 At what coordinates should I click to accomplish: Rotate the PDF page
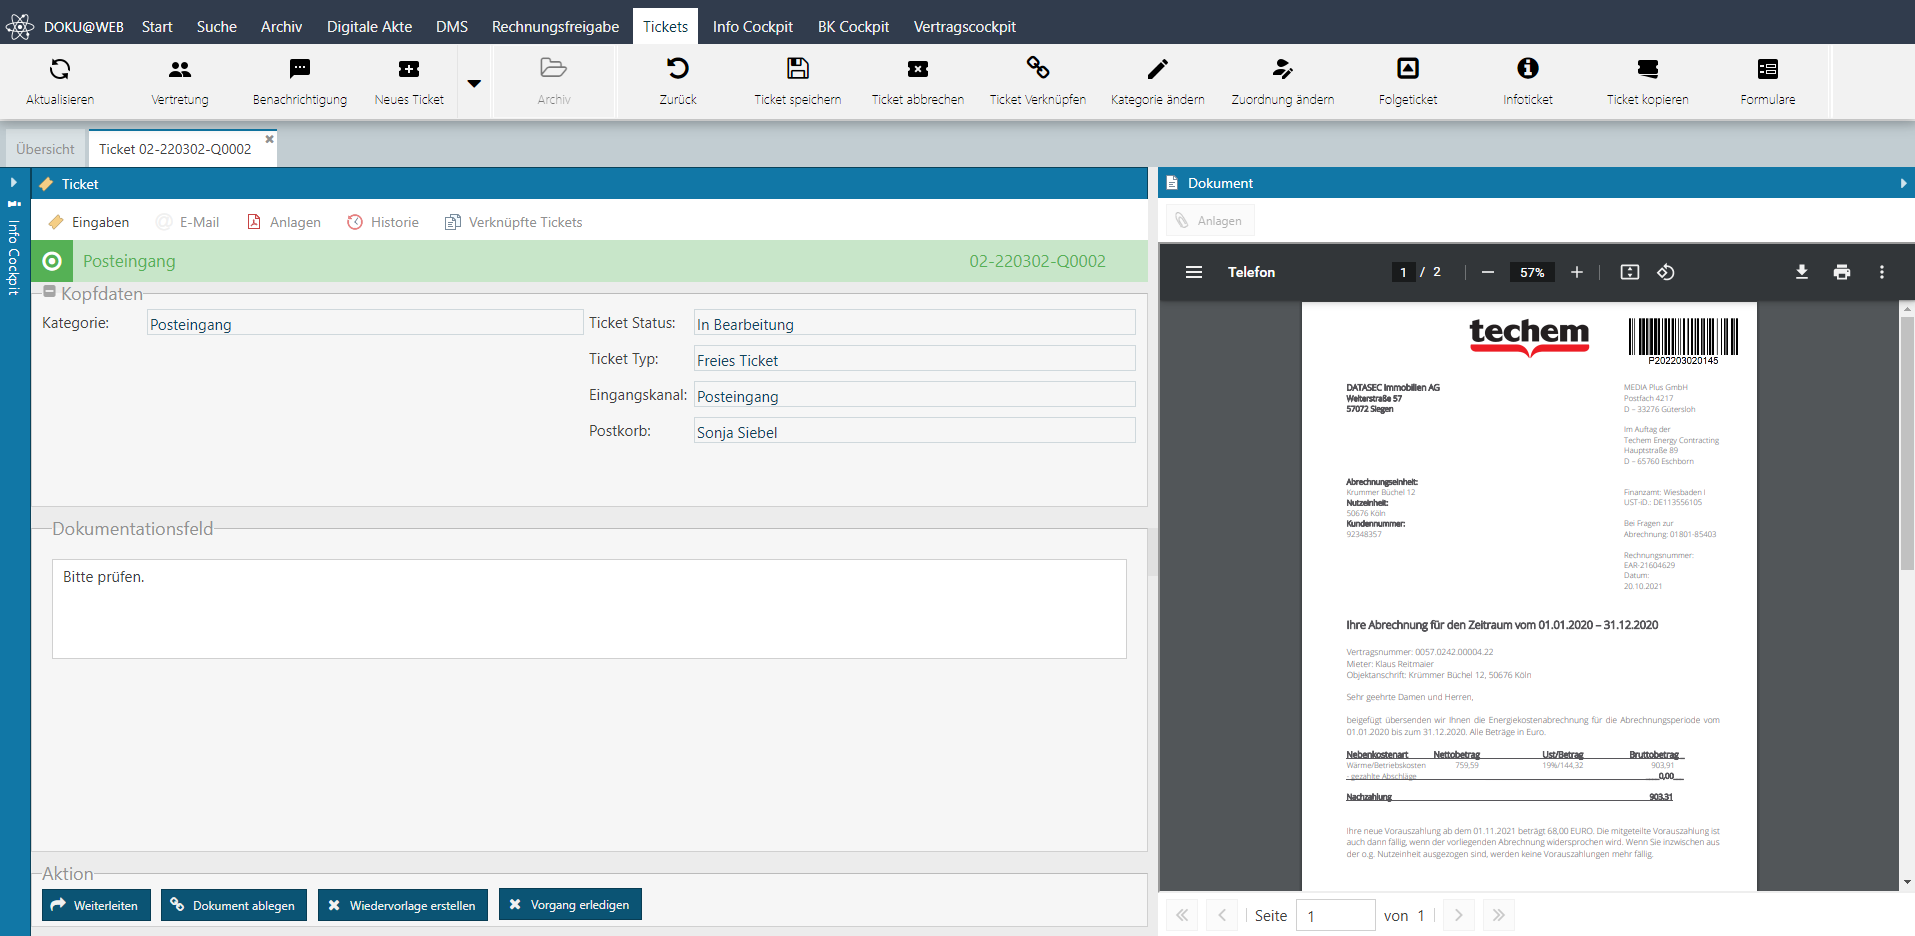[x=1665, y=272]
